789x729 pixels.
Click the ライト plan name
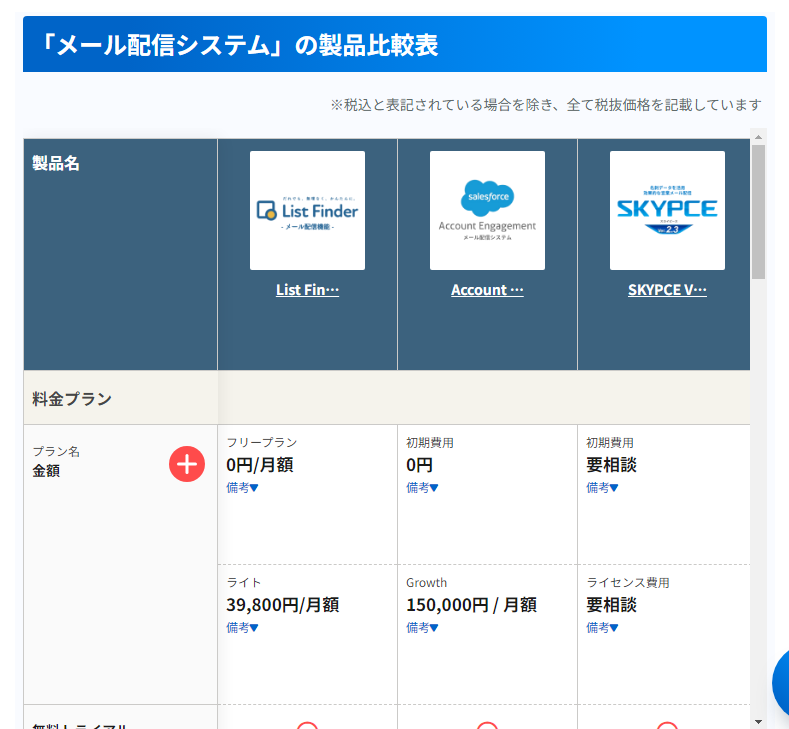244,583
